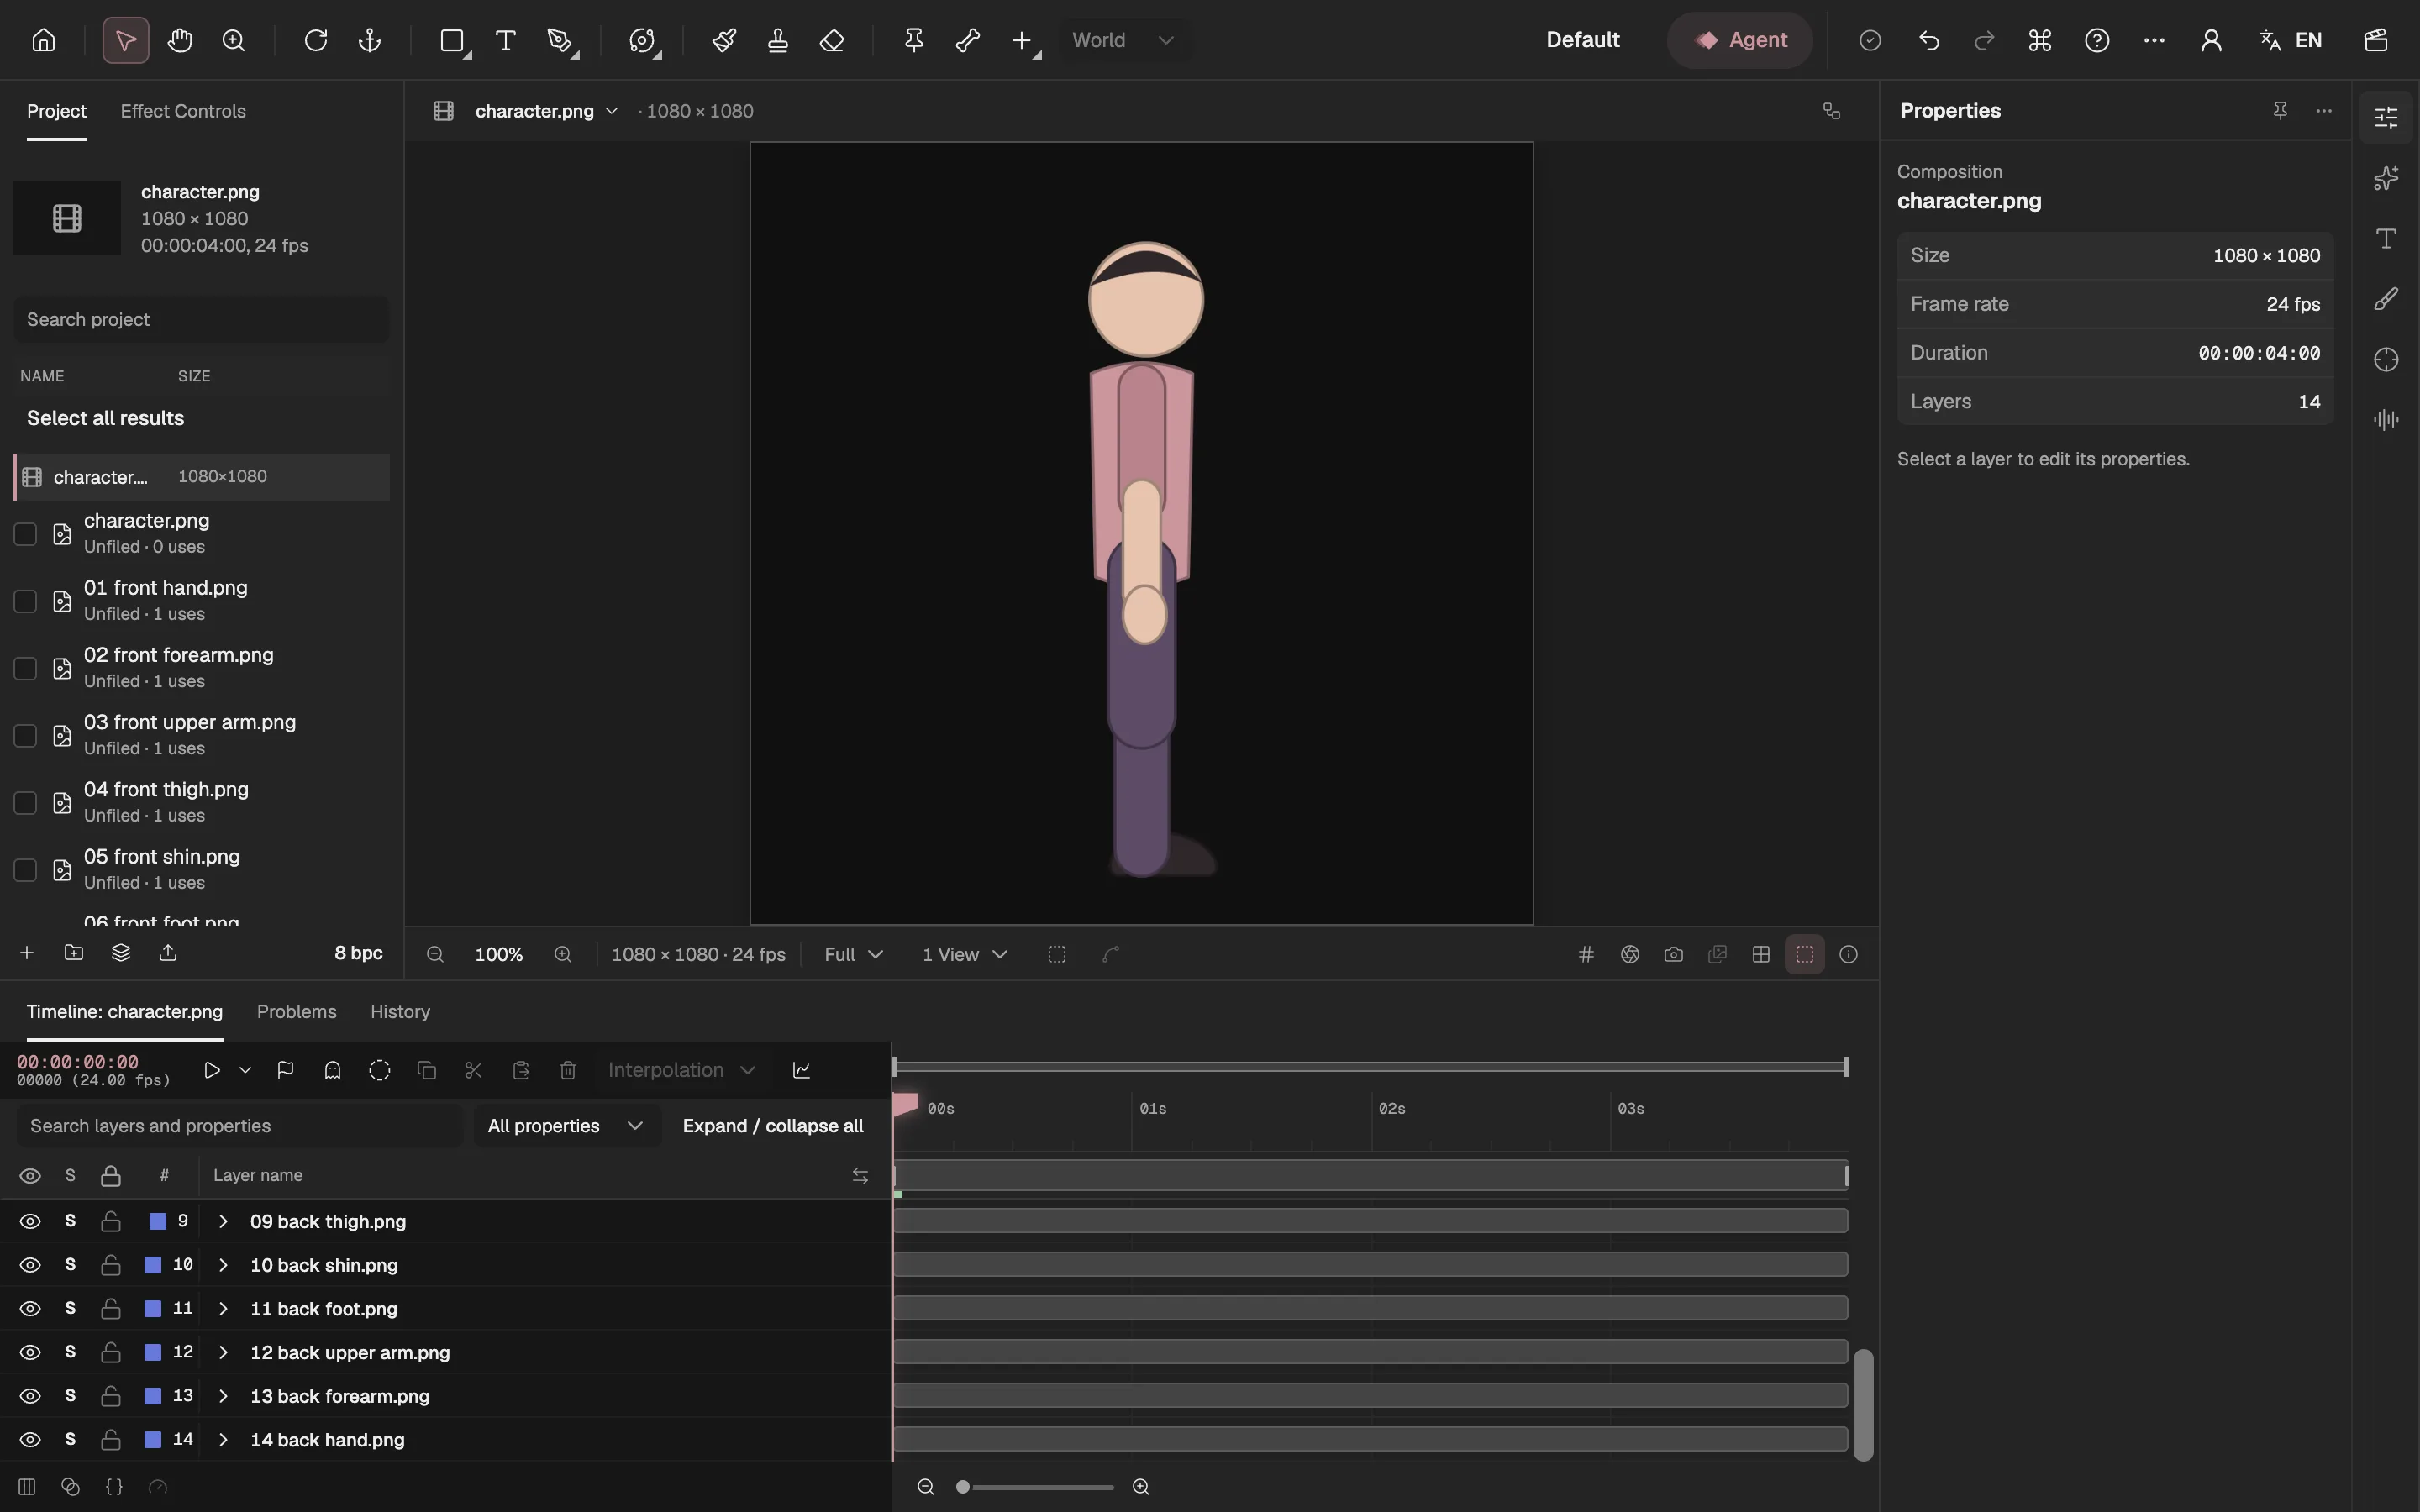
Task: Open the Full resolution dropdown
Action: tap(853, 954)
